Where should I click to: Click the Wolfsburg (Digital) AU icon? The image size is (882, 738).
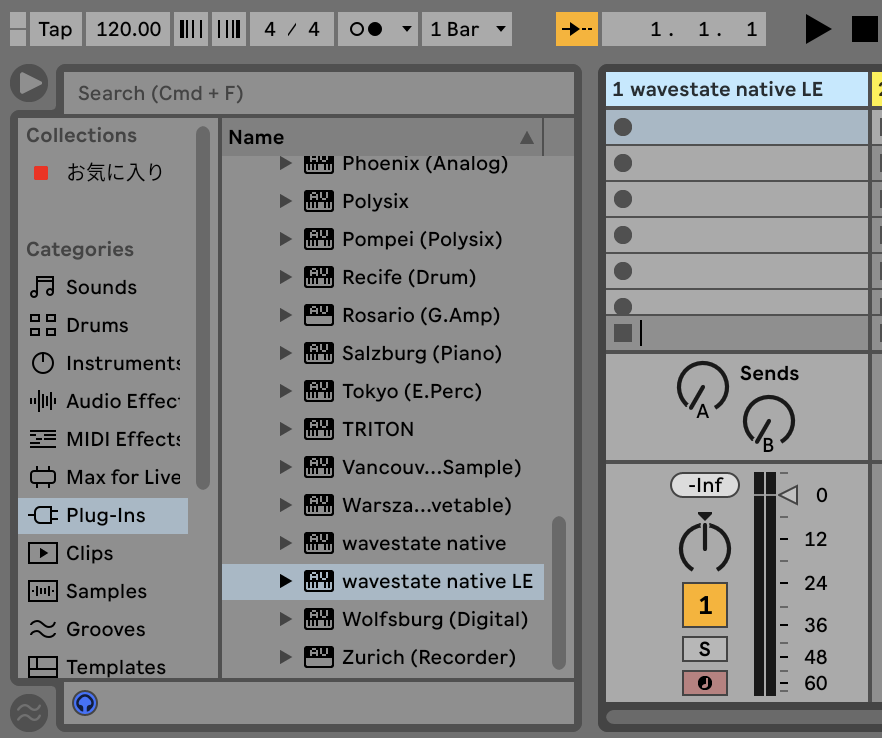pos(319,619)
